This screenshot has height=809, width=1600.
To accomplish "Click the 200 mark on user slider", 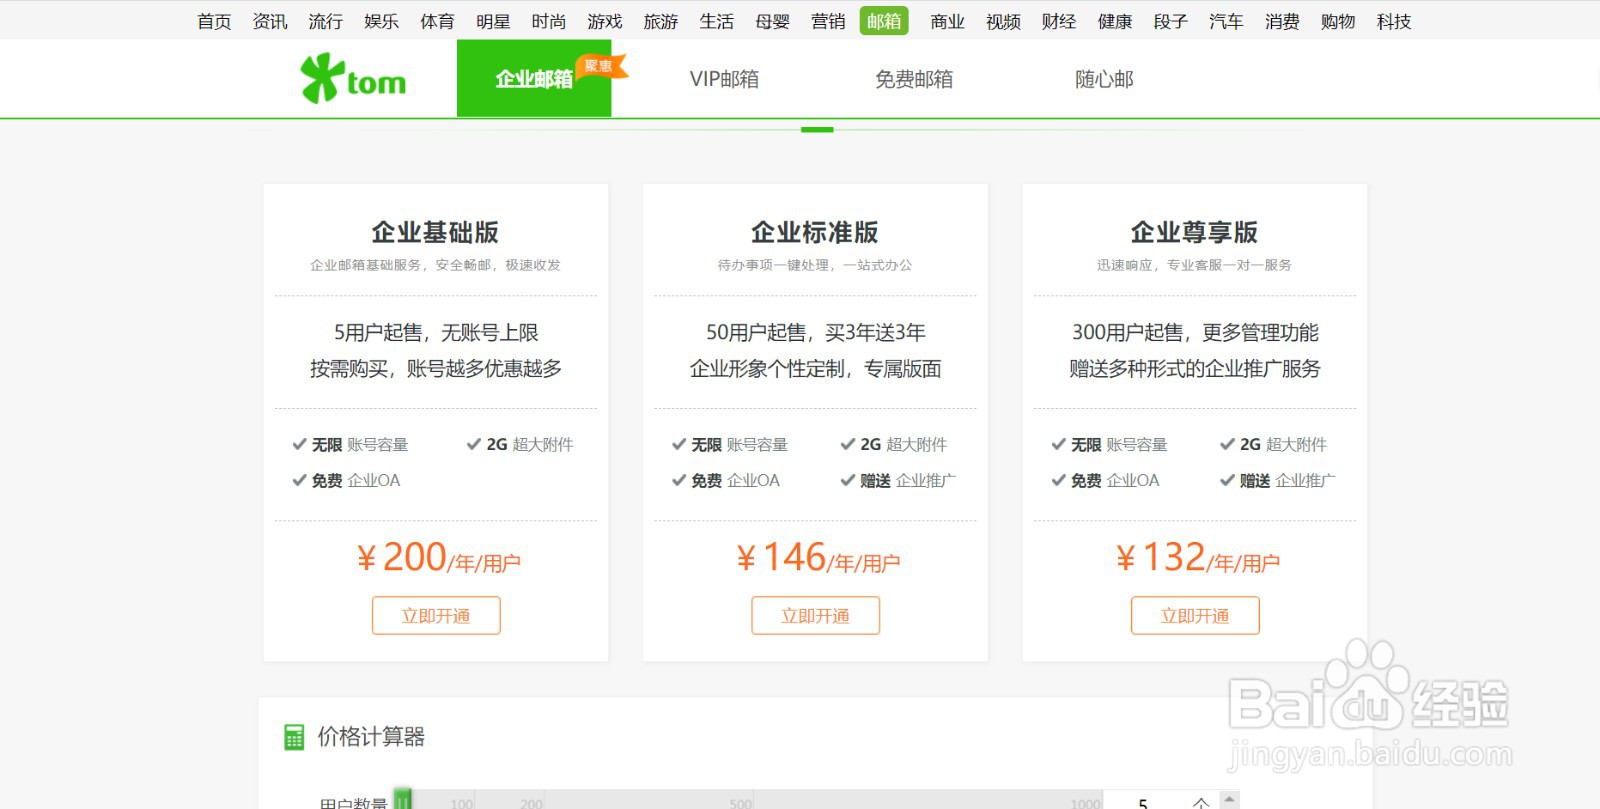I will 531,803.
